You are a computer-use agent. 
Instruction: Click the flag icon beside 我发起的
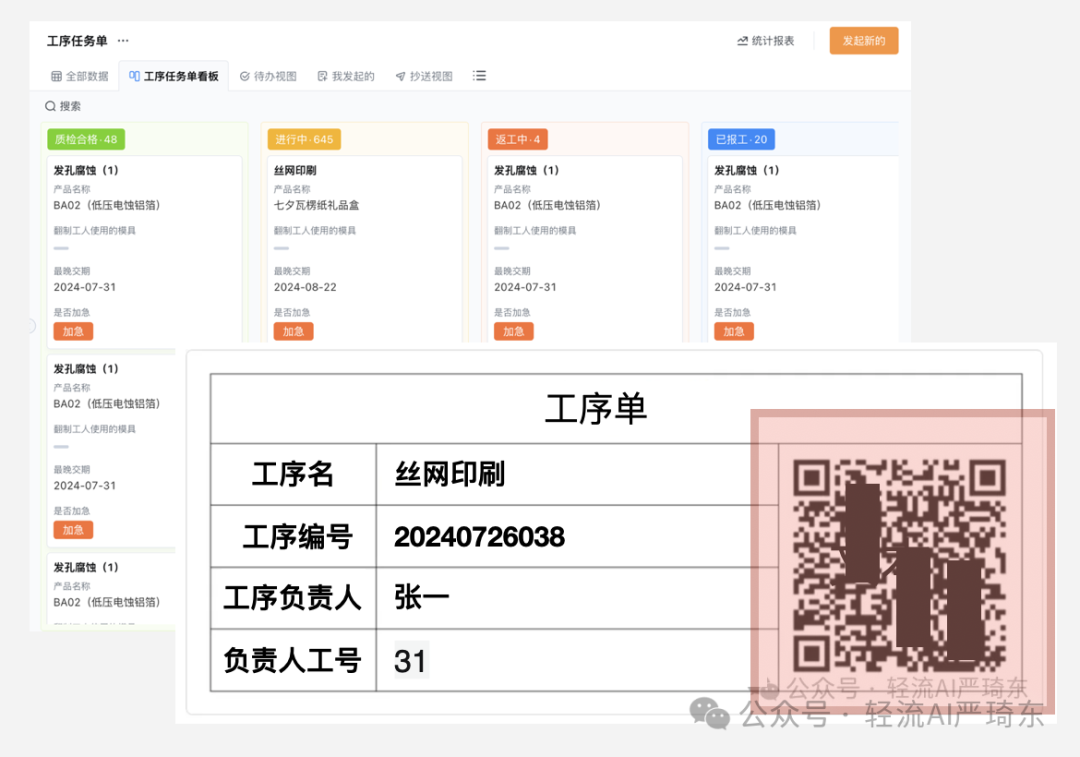pos(322,75)
